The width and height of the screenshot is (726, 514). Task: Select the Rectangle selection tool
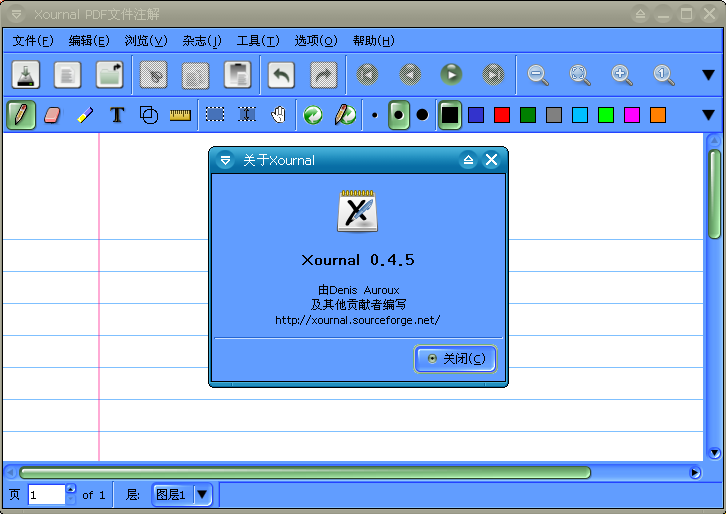click(x=215, y=114)
